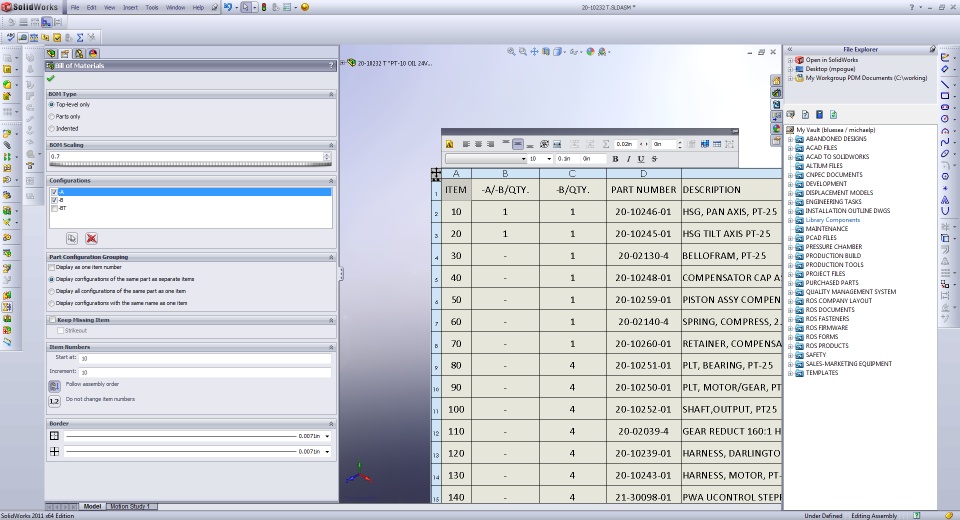
Task: Select table column B header
Action: pos(505,173)
